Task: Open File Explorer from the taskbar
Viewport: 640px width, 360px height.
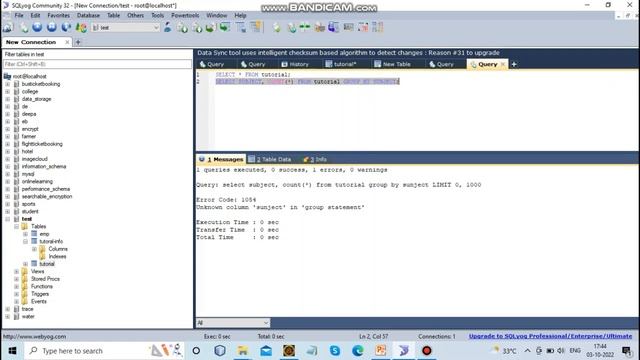Action: coord(243,351)
